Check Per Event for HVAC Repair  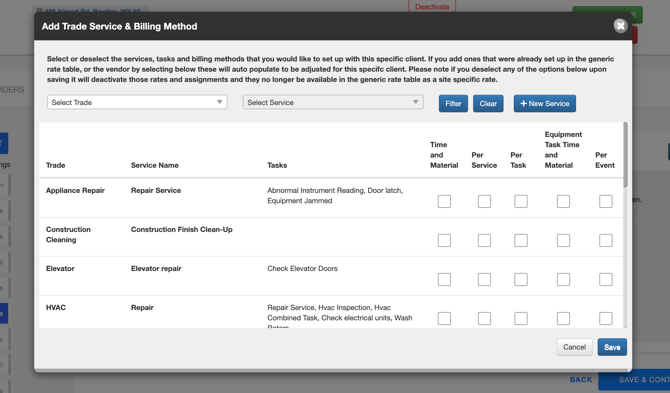click(x=605, y=318)
